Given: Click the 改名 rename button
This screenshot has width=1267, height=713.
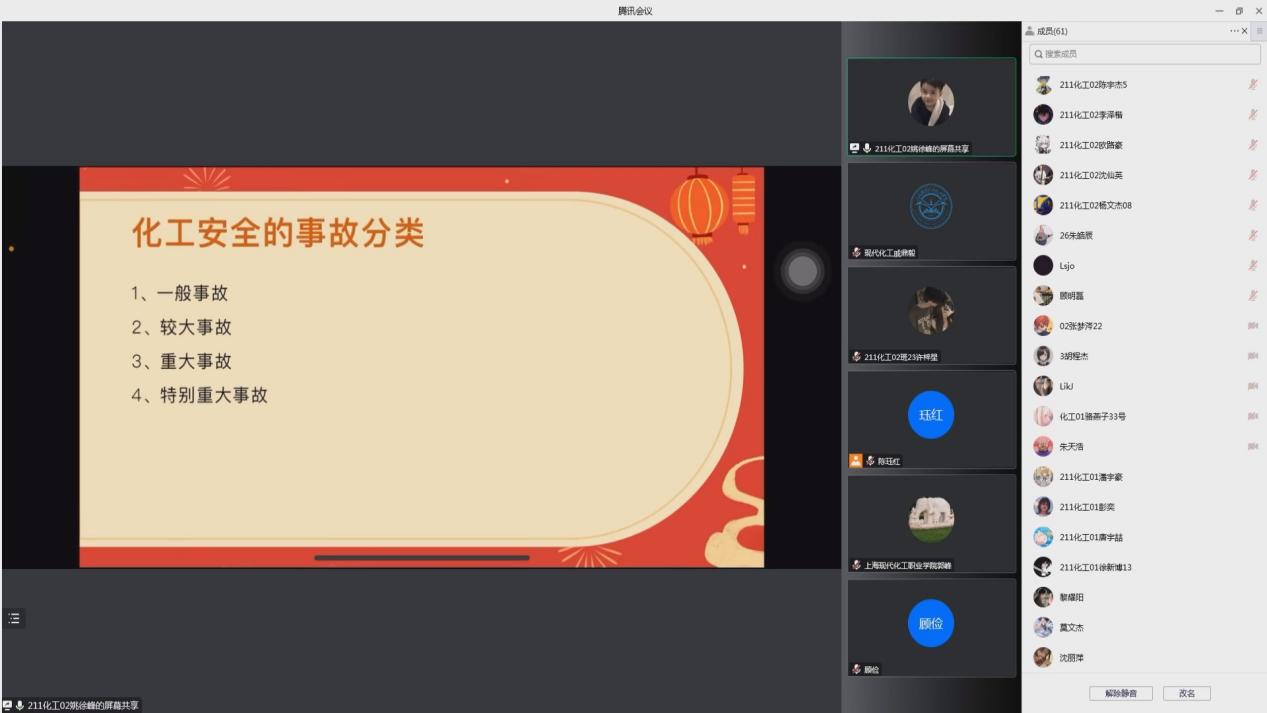Looking at the screenshot, I should 1187,693.
